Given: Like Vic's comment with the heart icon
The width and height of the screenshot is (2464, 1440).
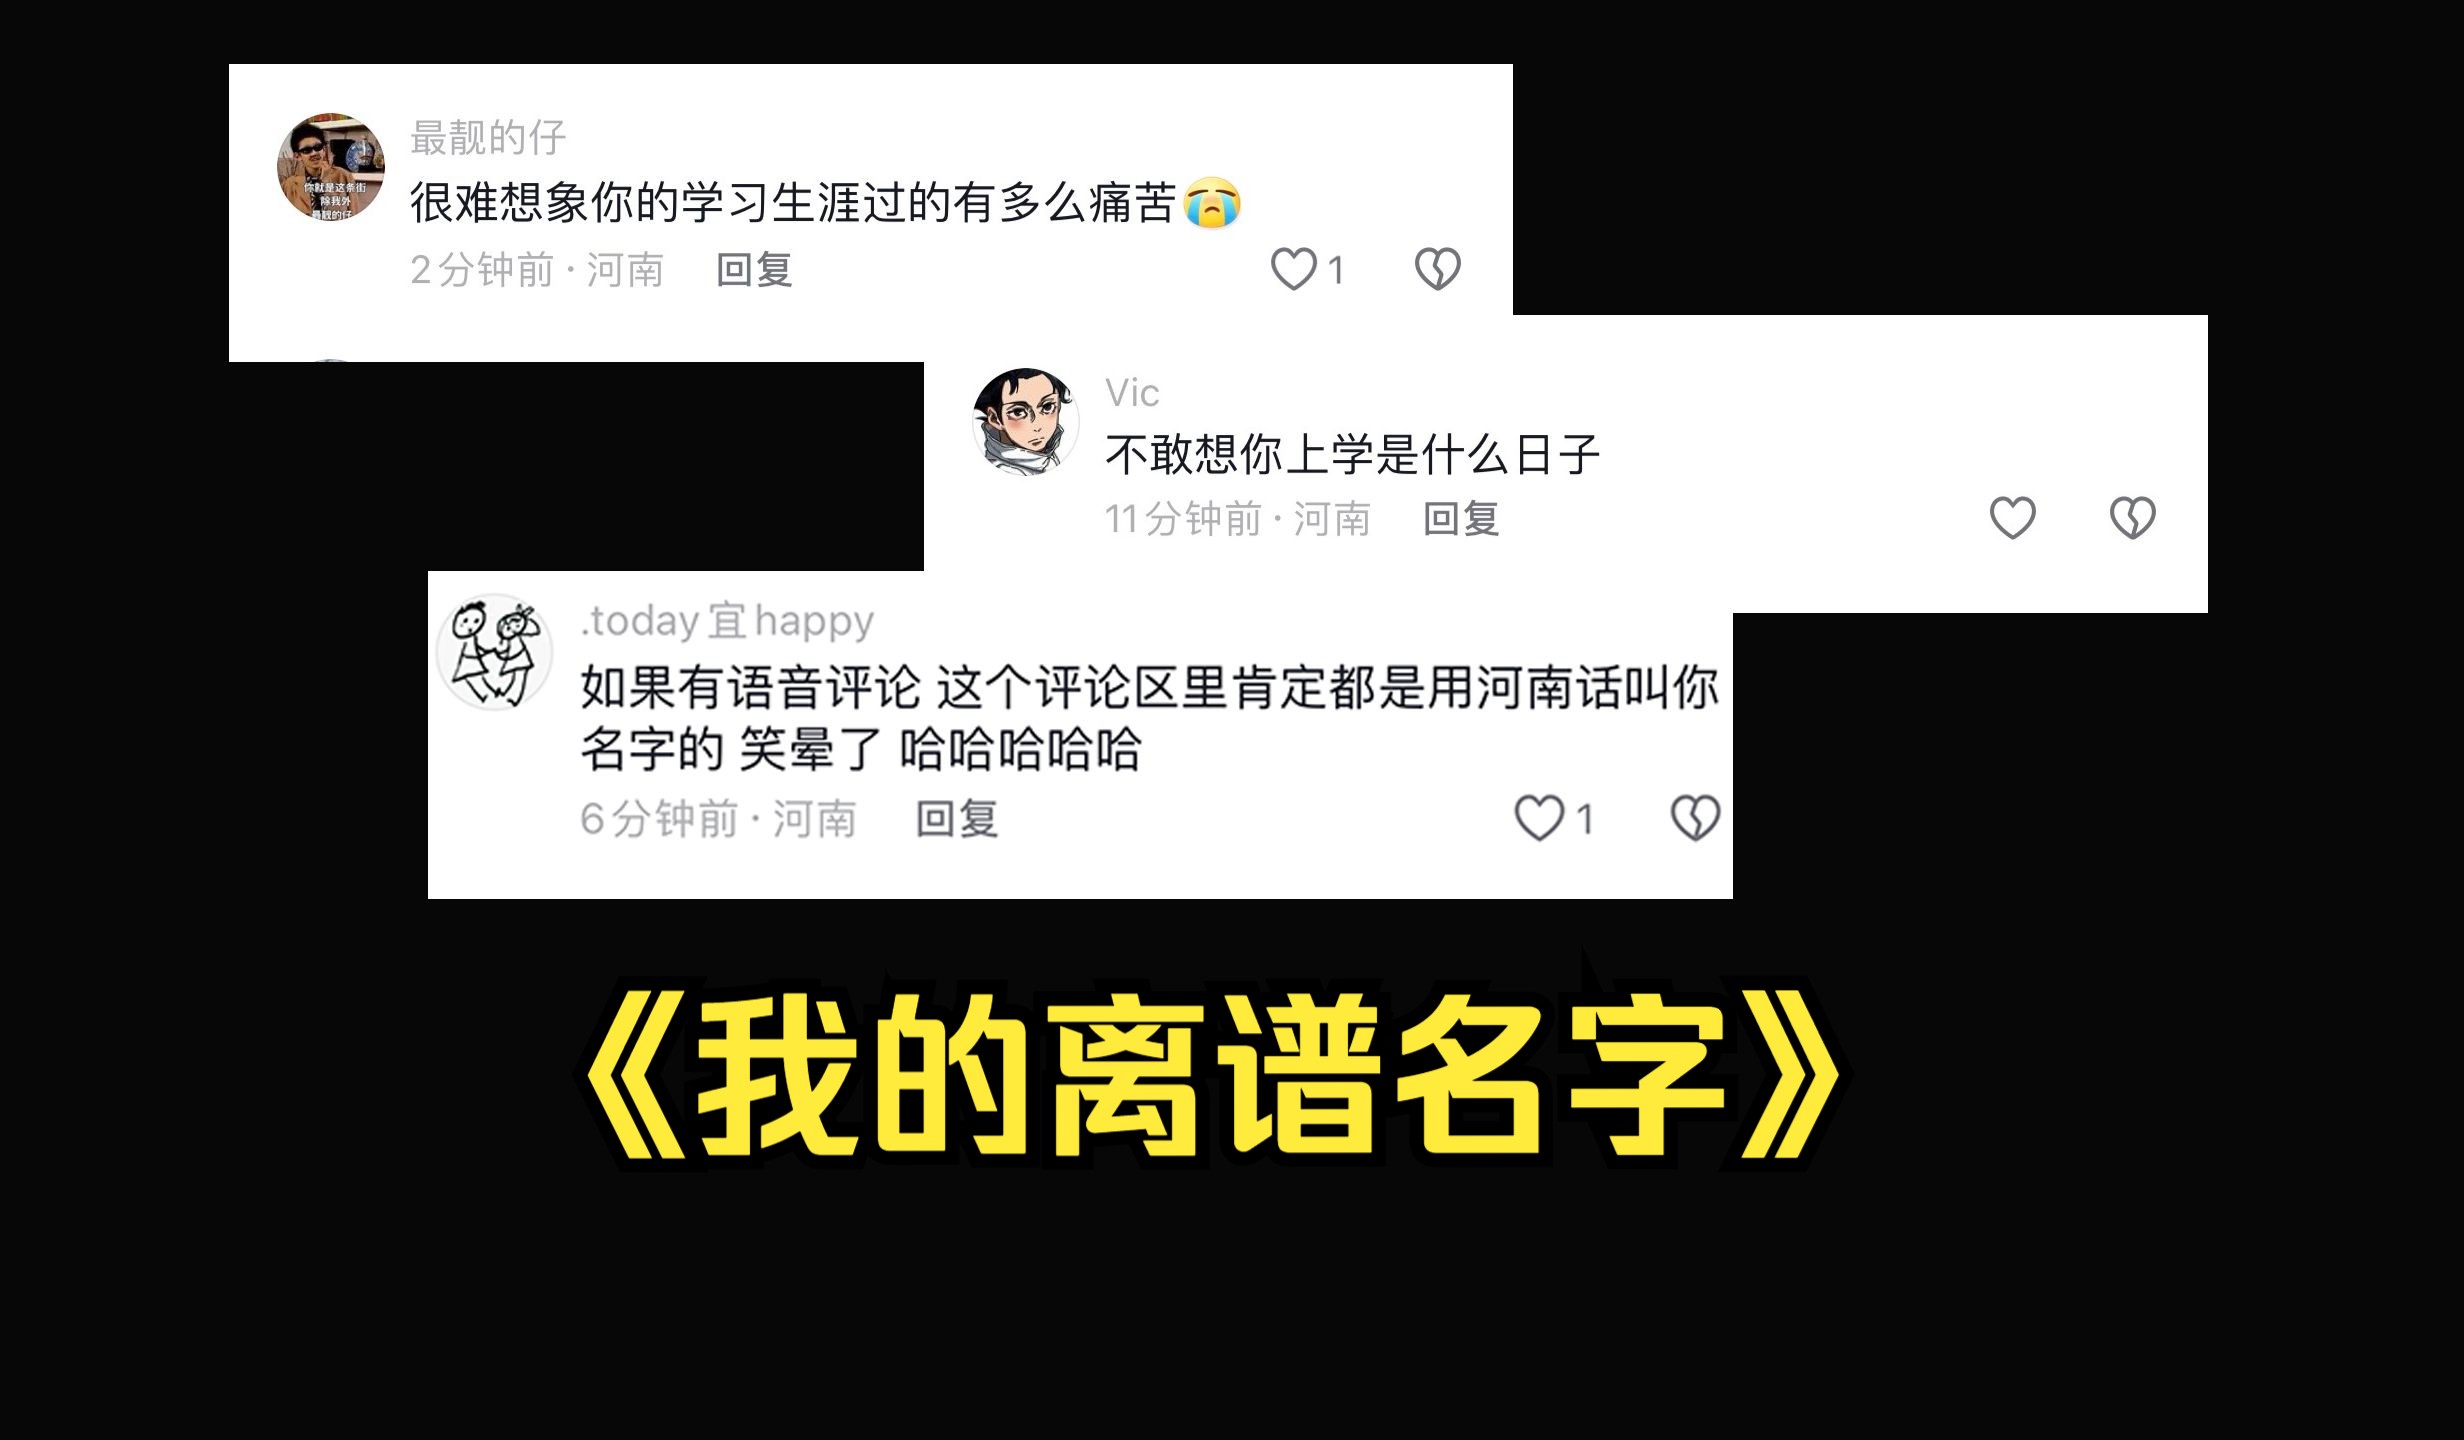Looking at the screenshot, I should [x=2012, y=518].
